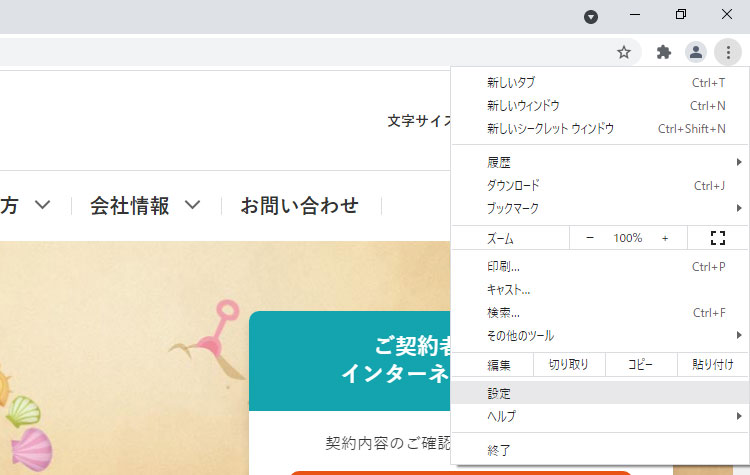Click the bookmark star icon

click(x=624, y=52)
